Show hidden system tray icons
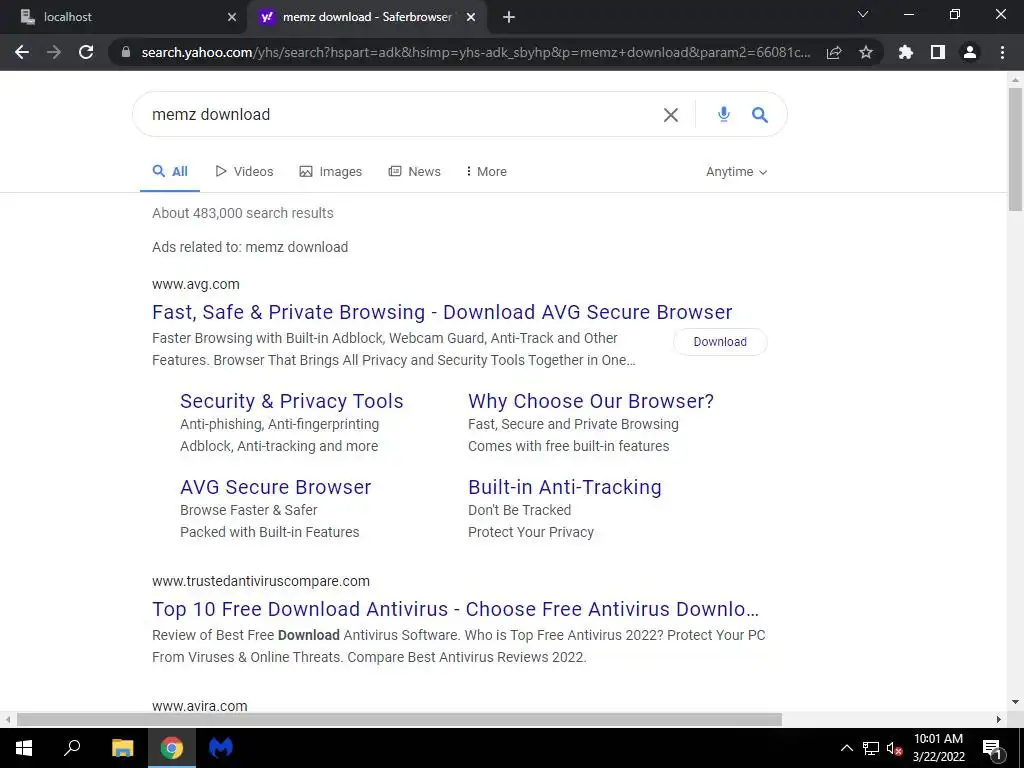1024x768 pixels. (846, 748)
